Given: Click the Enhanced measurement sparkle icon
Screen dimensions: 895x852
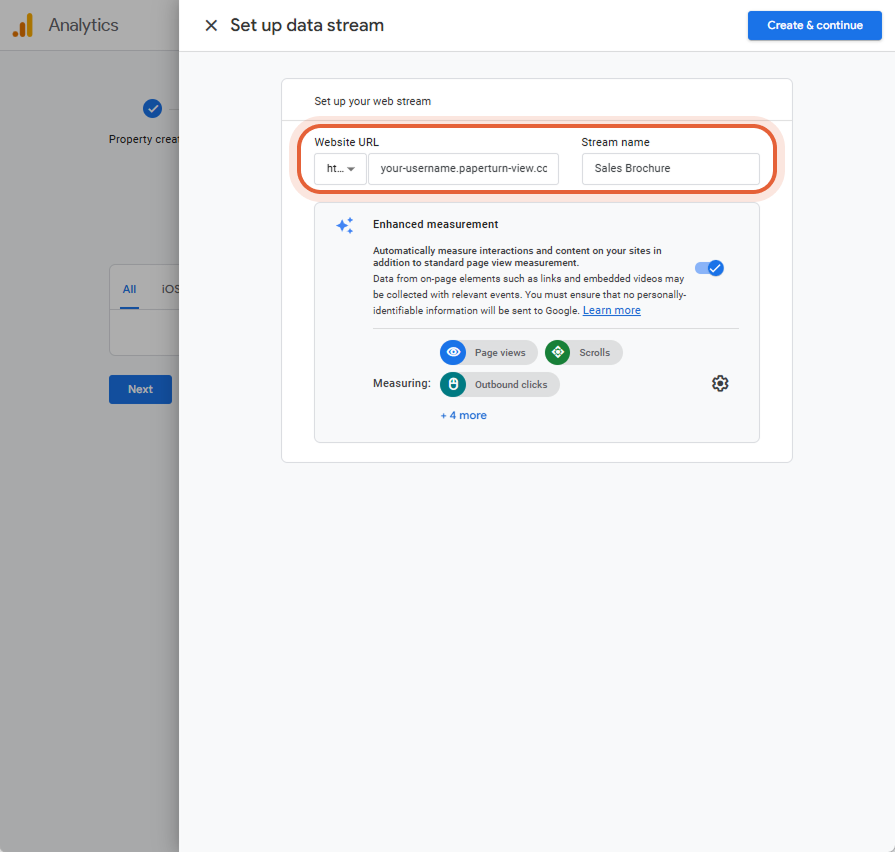Looking at the screenshot, I should [x=345, y=225].
